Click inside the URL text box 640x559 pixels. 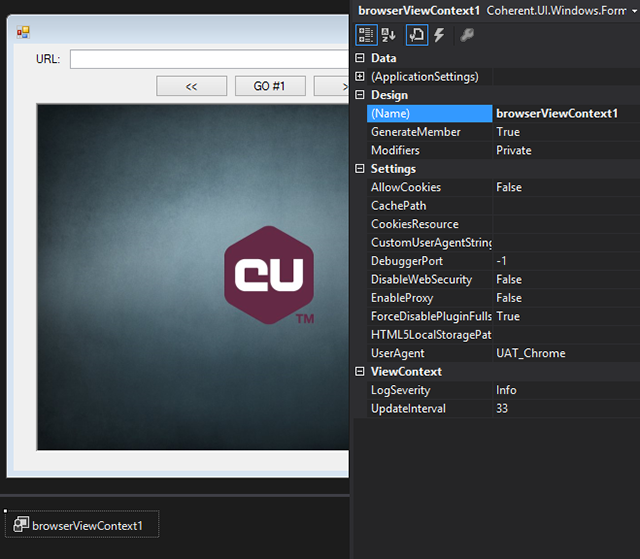209,59
